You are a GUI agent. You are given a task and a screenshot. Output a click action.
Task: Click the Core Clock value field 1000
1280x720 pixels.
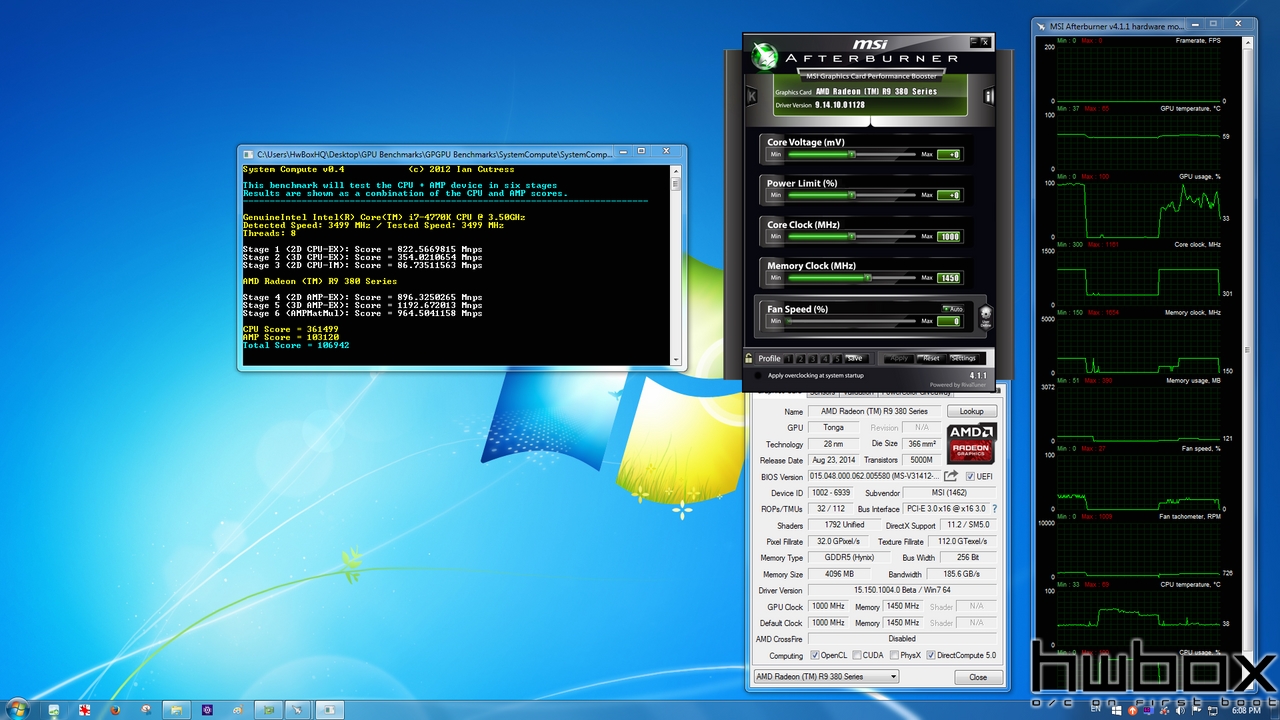pyautogui.click(x=949, y=237)
